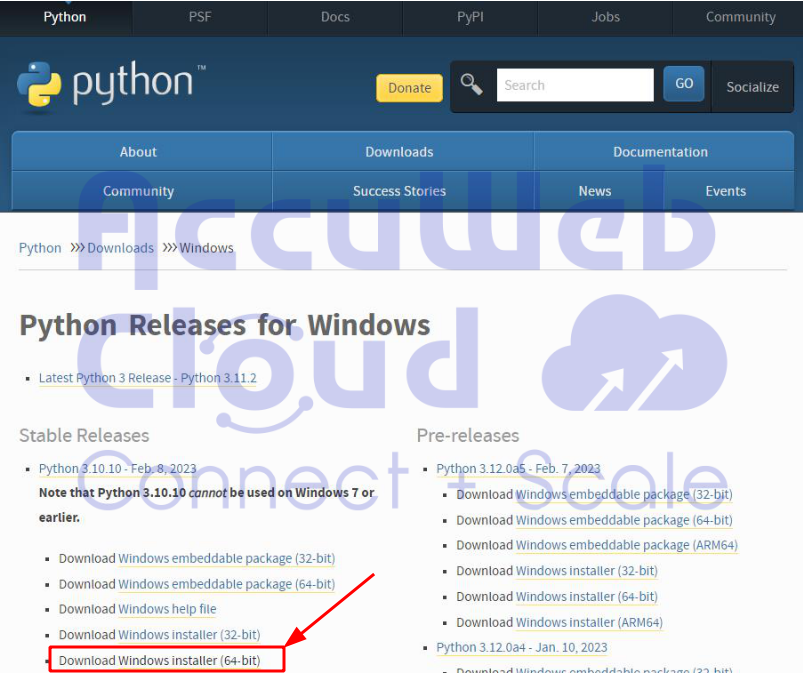Open the Documentation navigation menu
The width and height of the screenshot is (803, 676).
click(x=660, y=152)
